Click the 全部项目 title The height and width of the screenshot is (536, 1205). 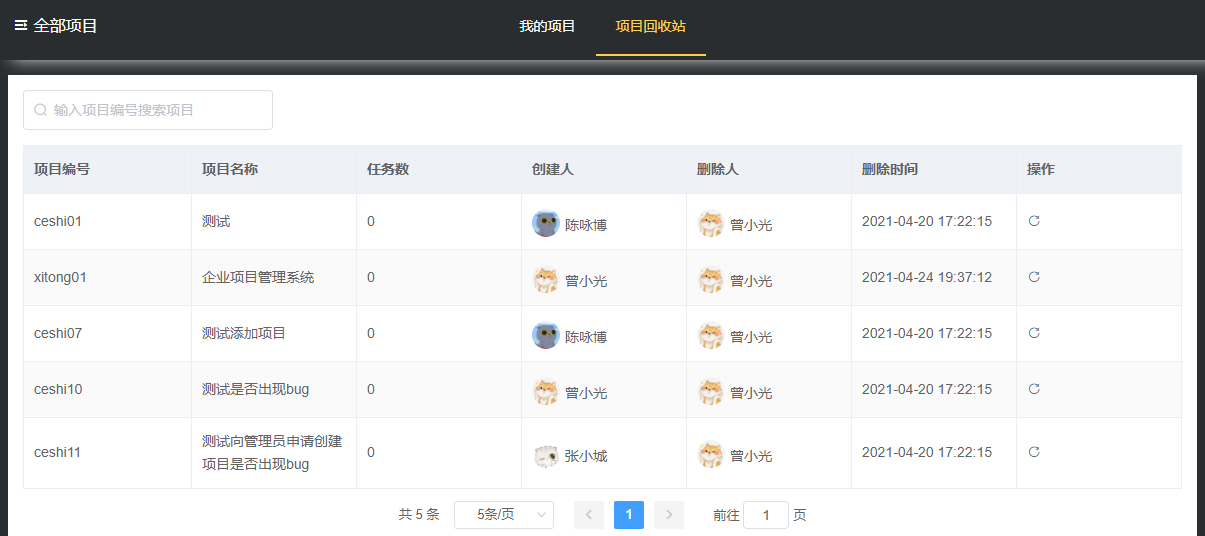66,26
